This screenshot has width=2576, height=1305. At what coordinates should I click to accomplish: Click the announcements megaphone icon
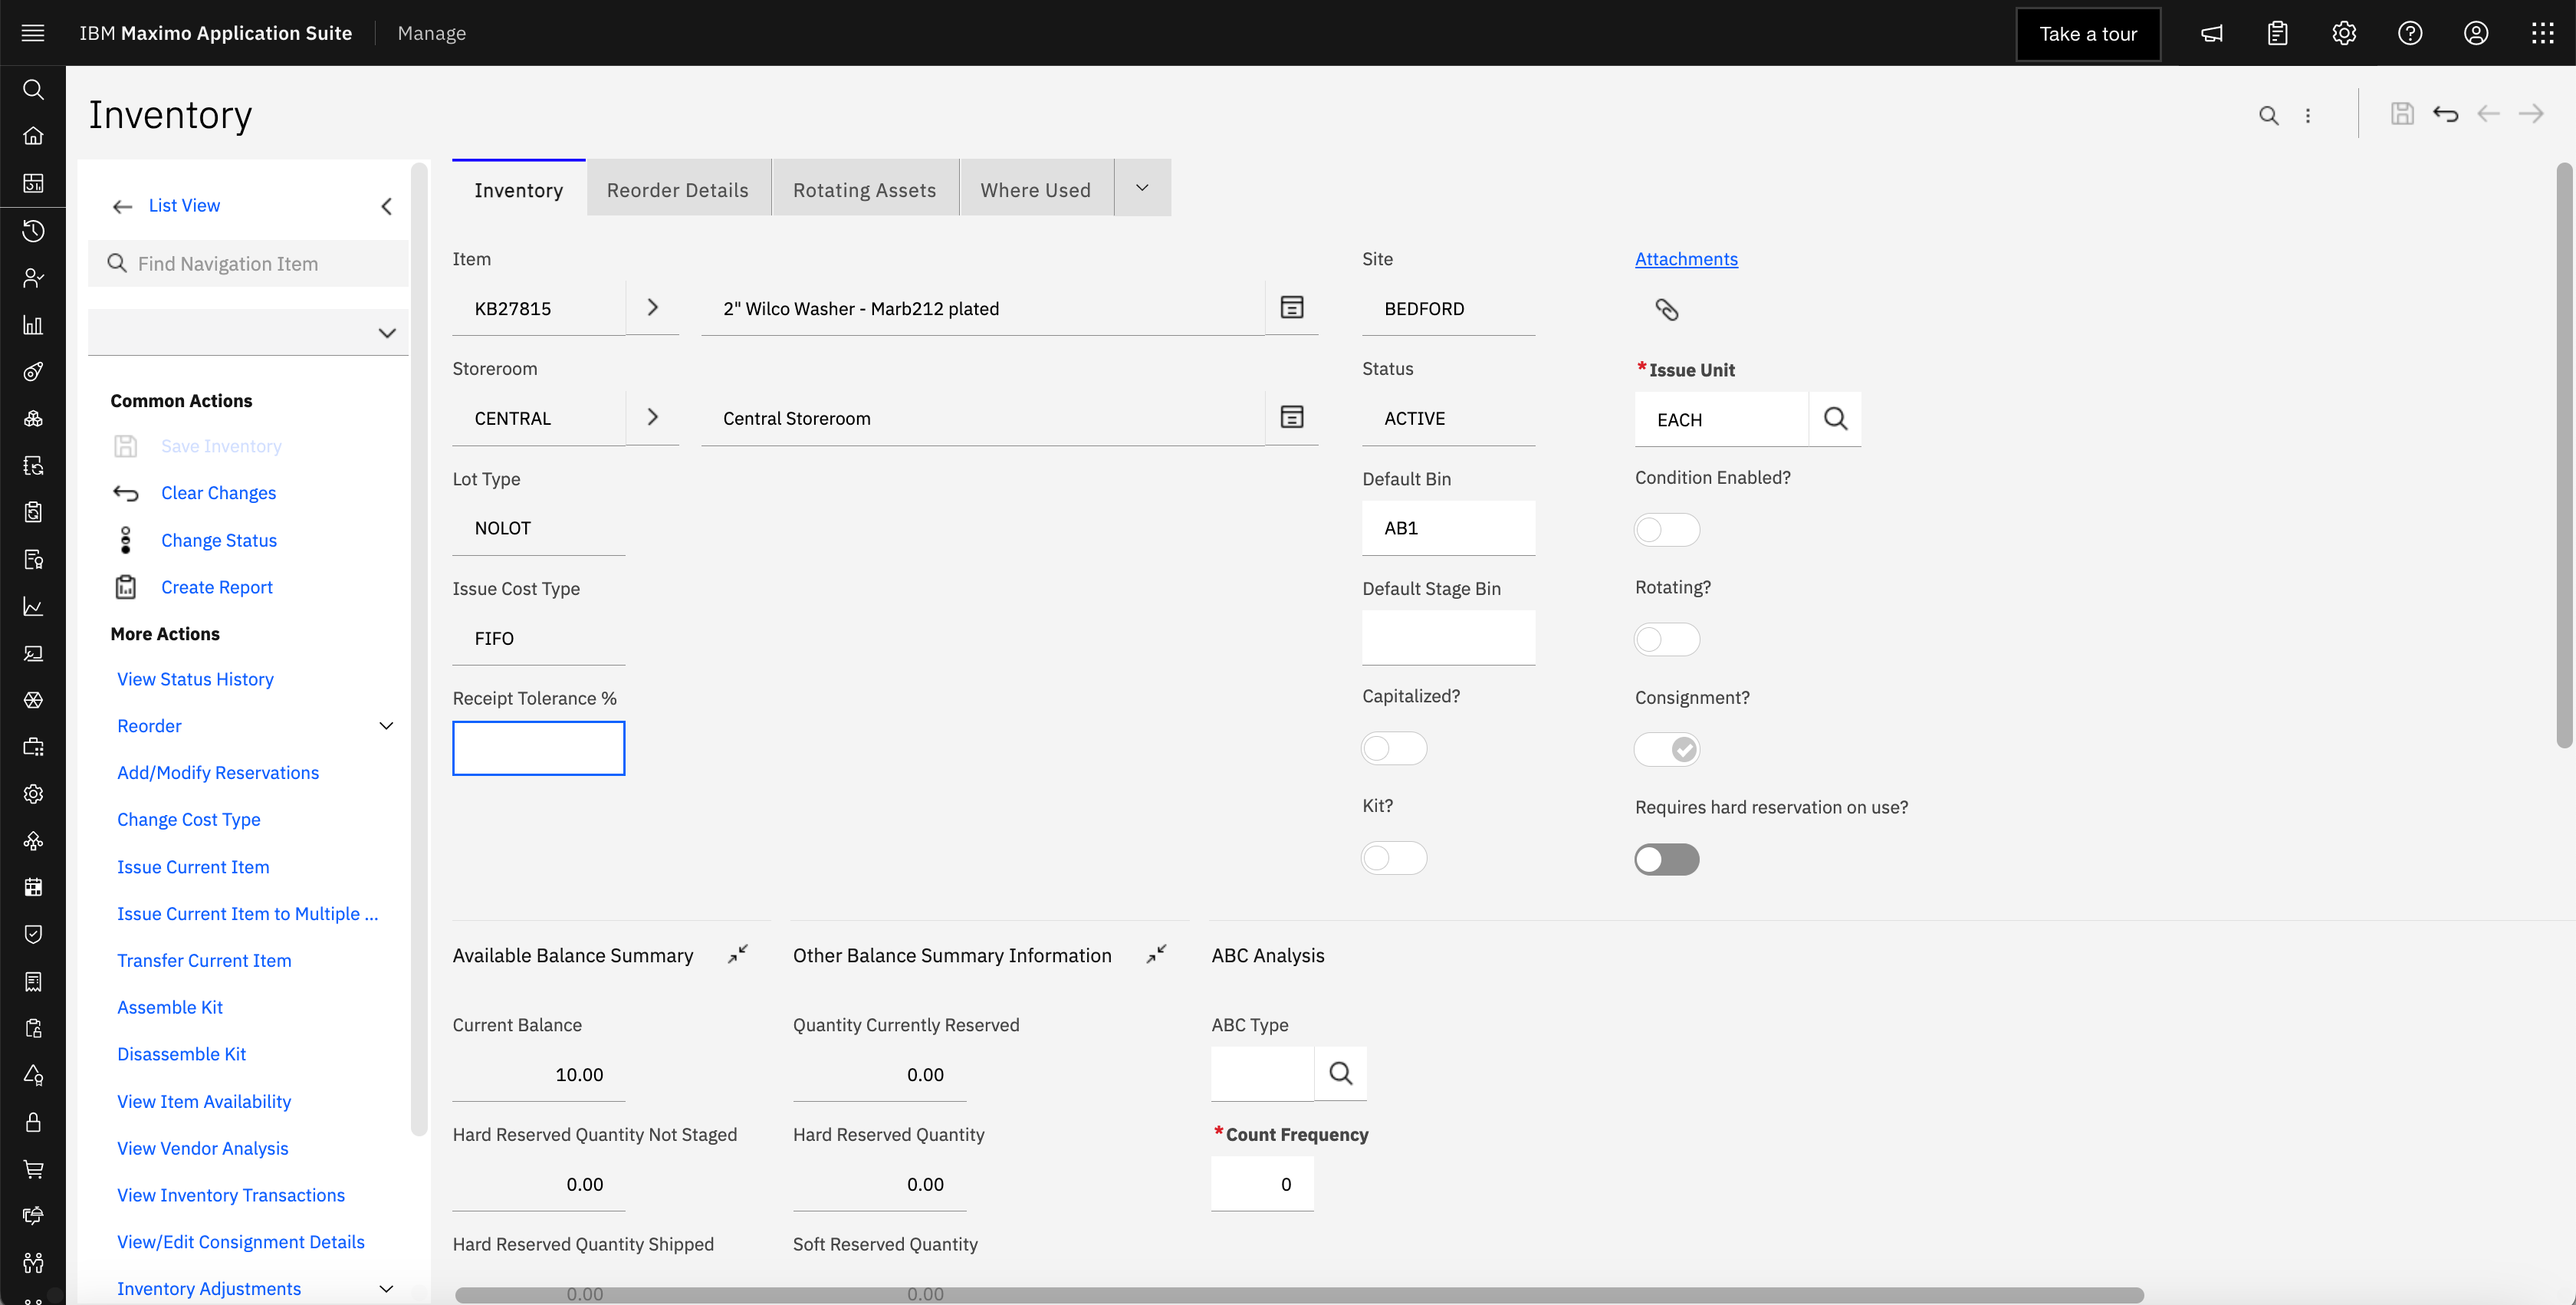click(x=2212, y=33)
